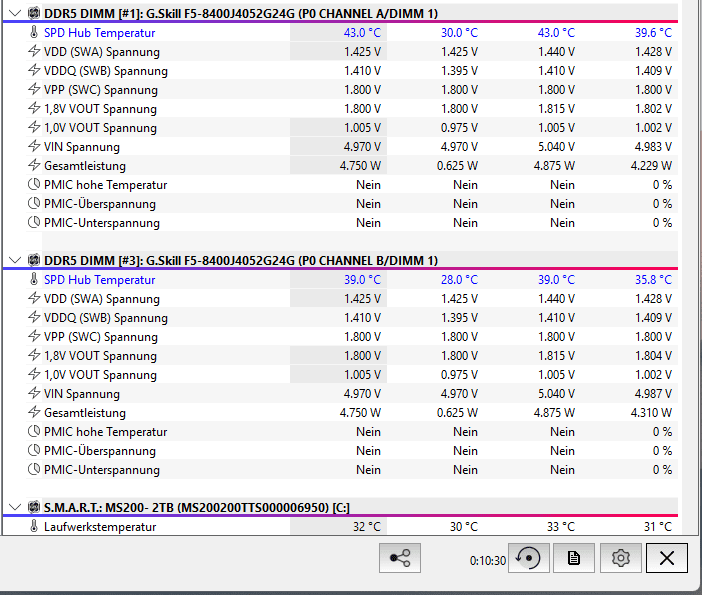Click the share sensor data button
This screenshot has width=702, height=595.
pos(400,558)
